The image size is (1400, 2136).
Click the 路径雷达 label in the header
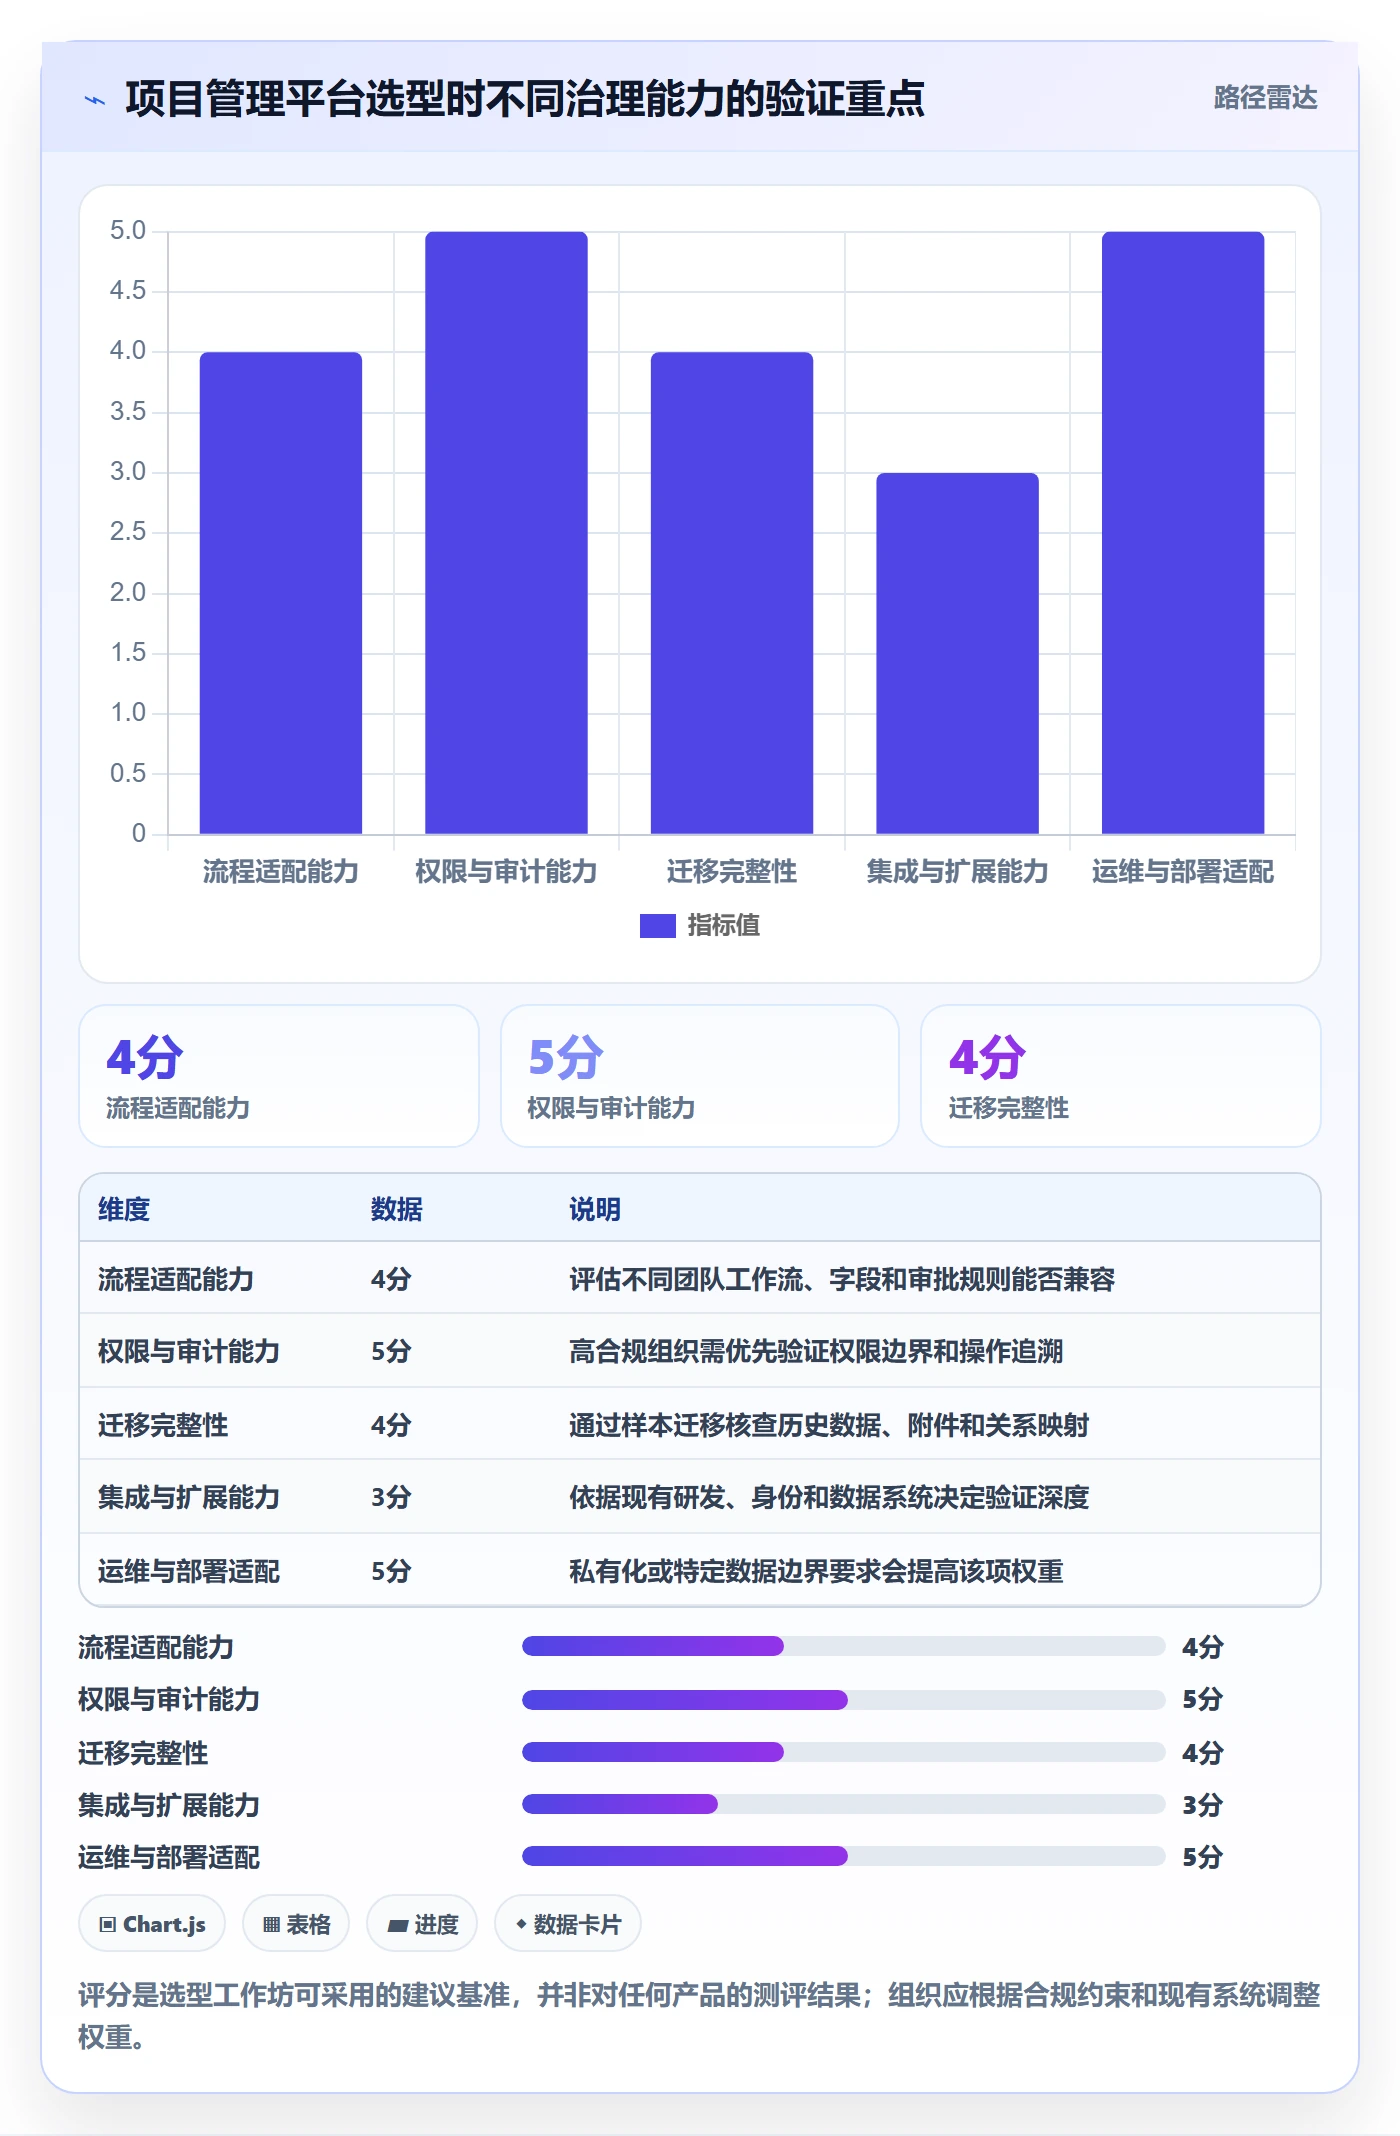1265,97
